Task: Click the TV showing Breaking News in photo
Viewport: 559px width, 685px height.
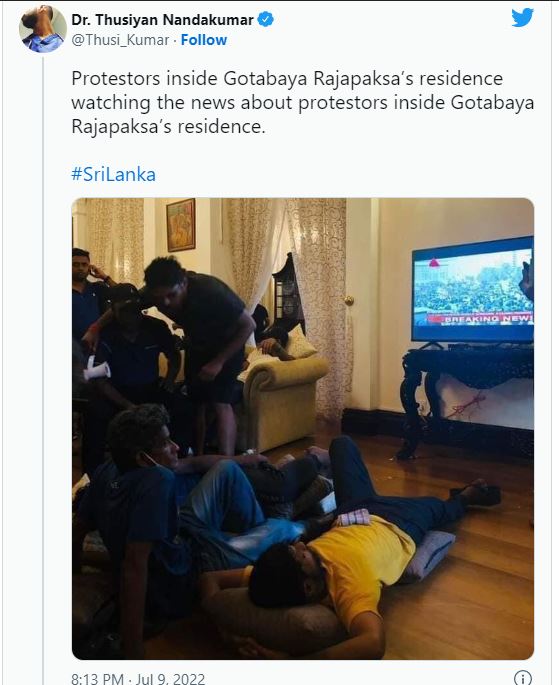Action: point(473,290)
